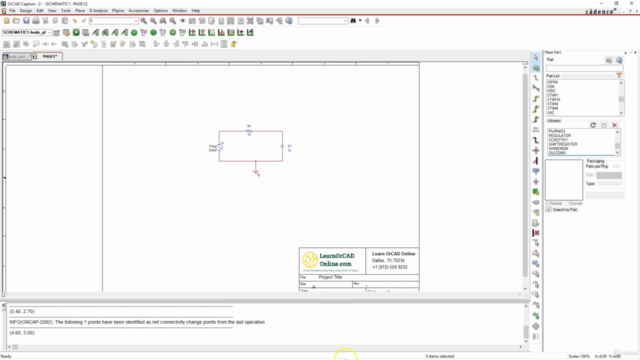Open the Place menu
Image resolution: width=640 pixels, height=360 pixels.
coord(80,11)
